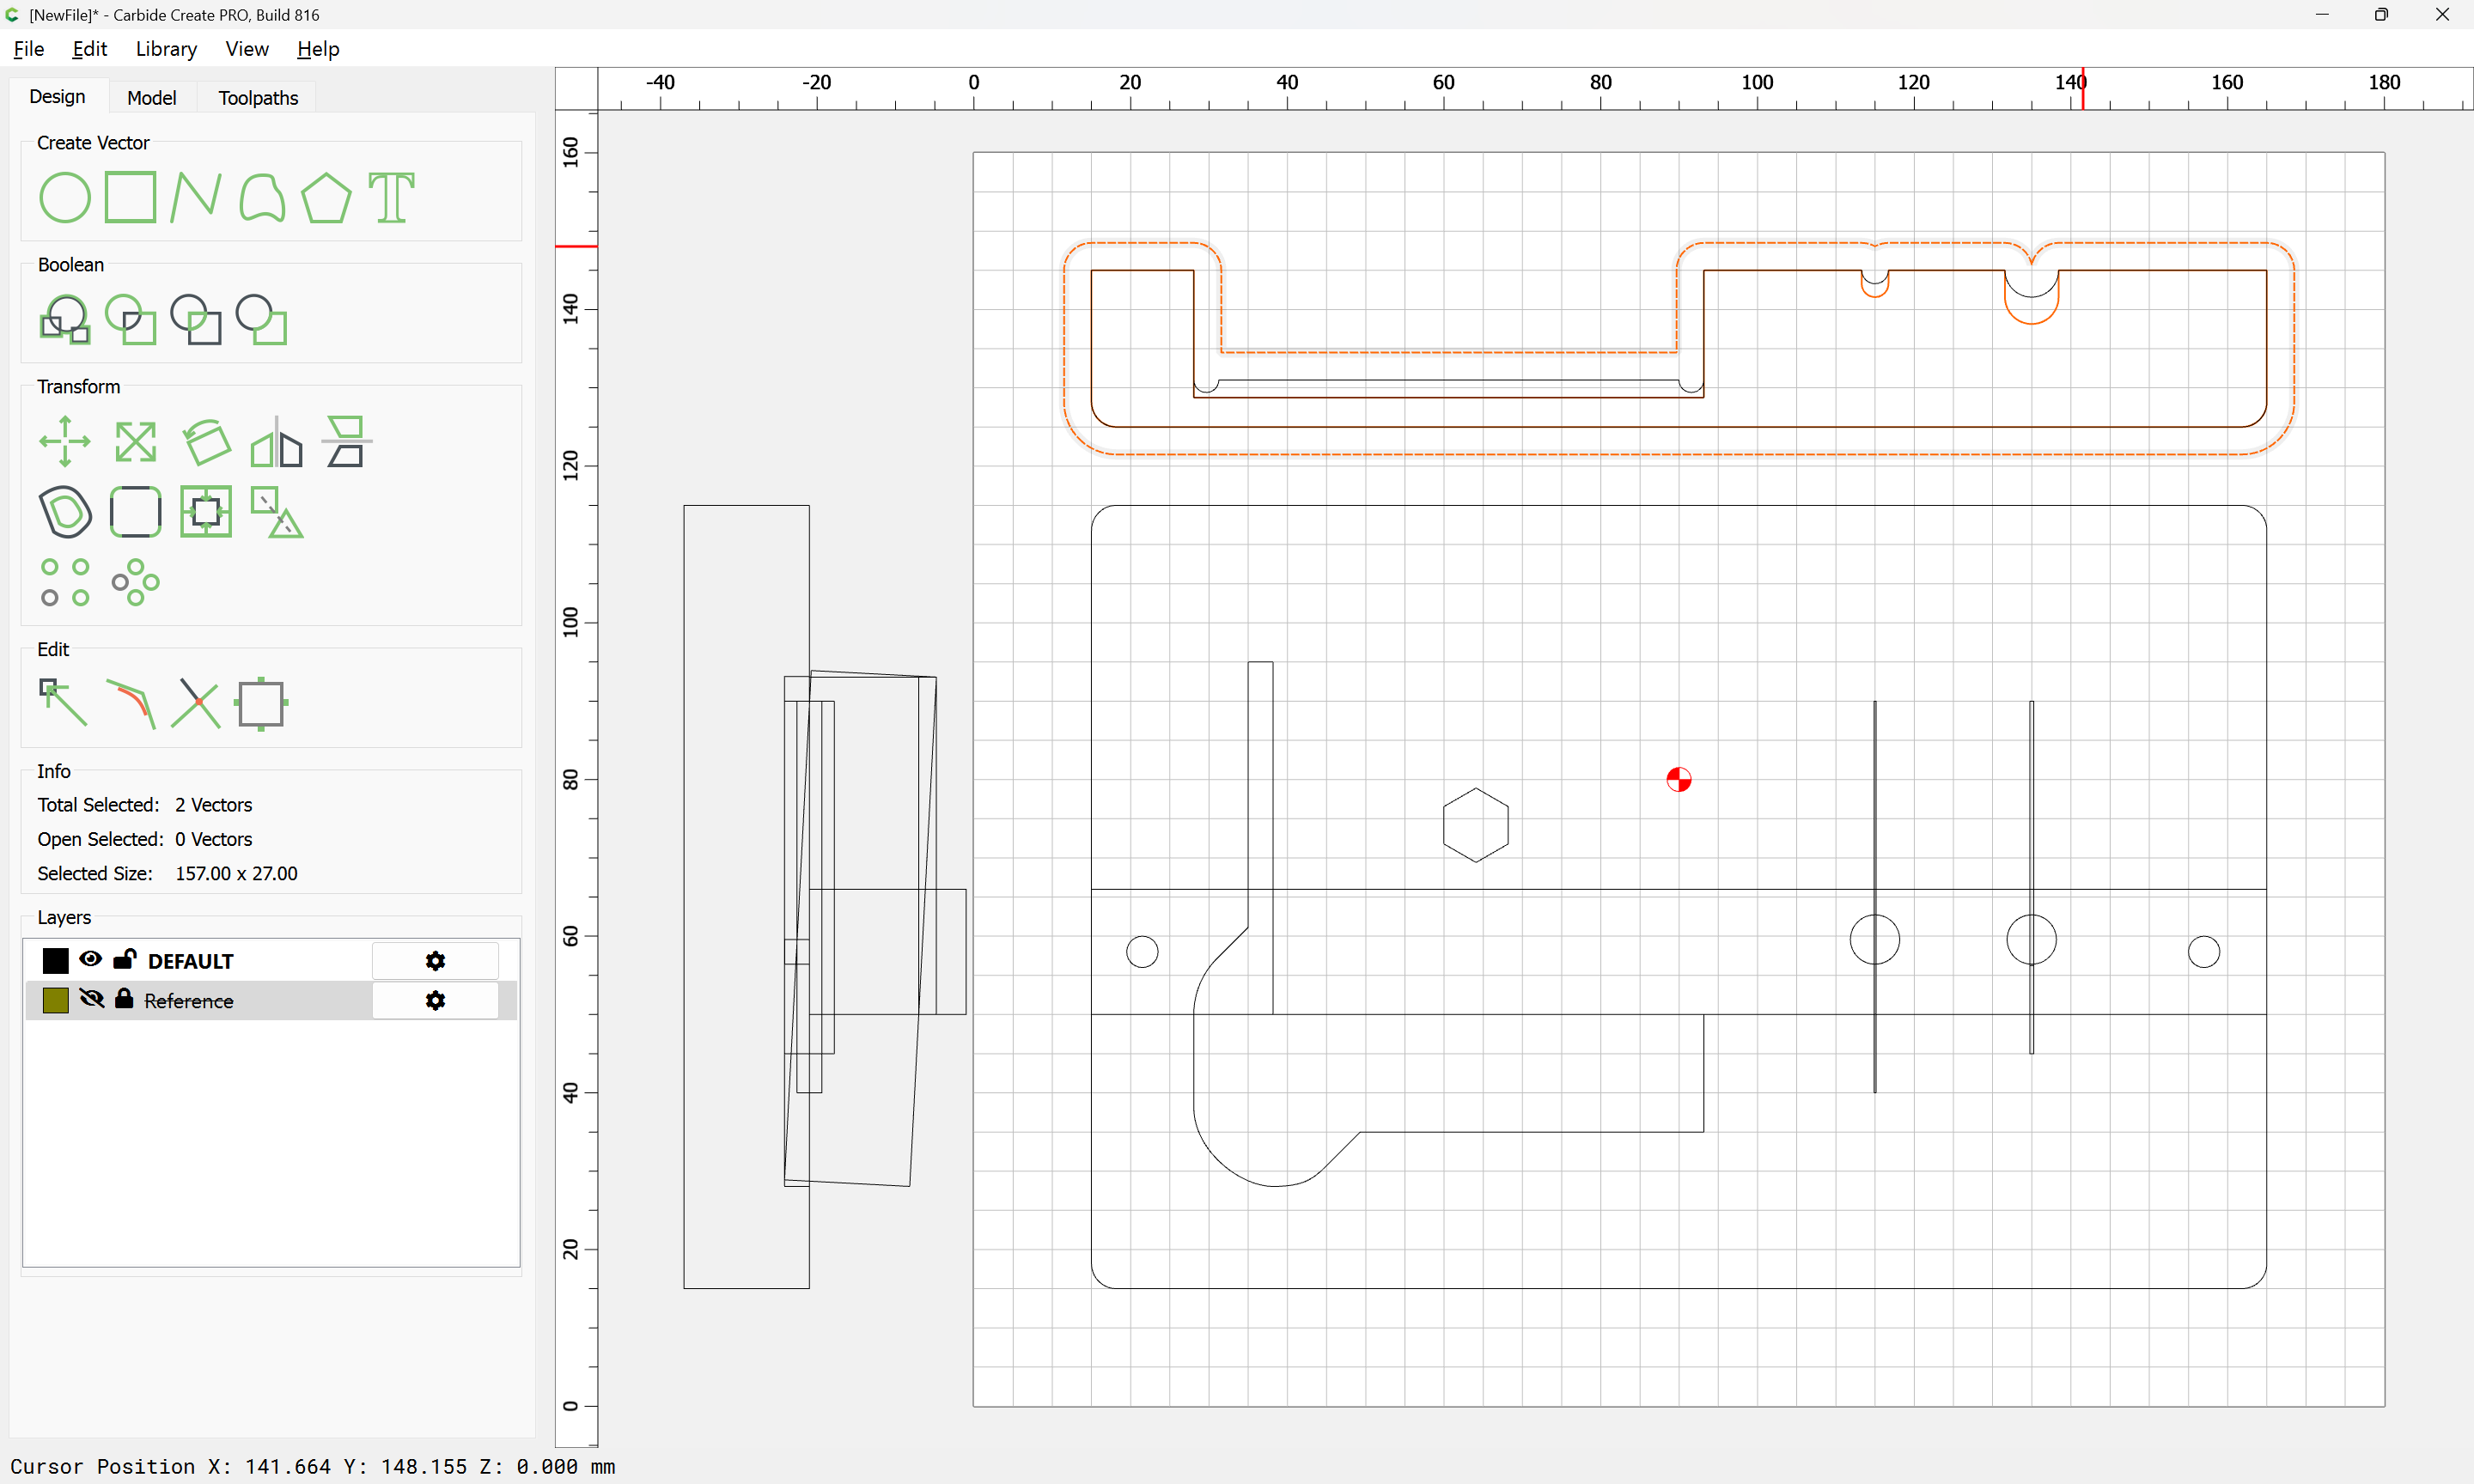Click the DEFAULT layer black color swatch
This screenshot has height=1484, width=2474.
tap(56, 961)
